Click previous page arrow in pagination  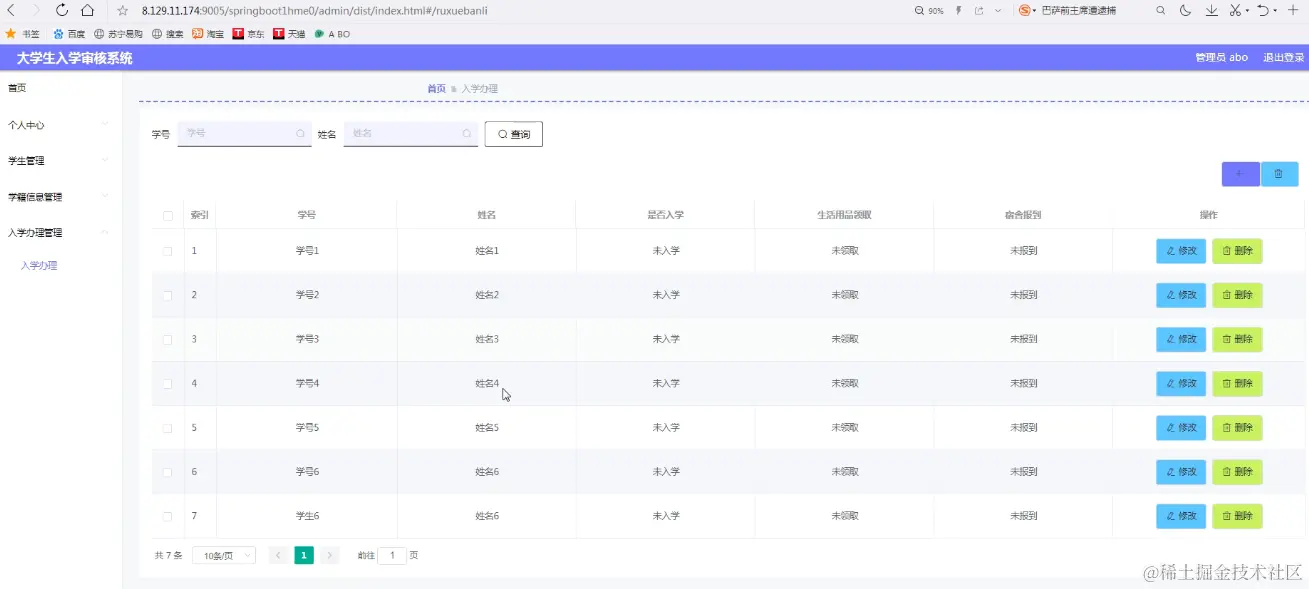(x=278, y=555)
